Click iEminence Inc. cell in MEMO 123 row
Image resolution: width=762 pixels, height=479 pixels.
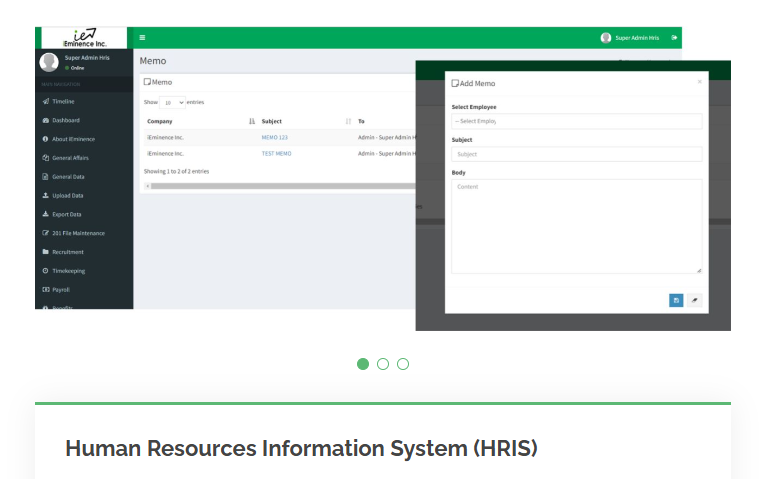(165, 137)
